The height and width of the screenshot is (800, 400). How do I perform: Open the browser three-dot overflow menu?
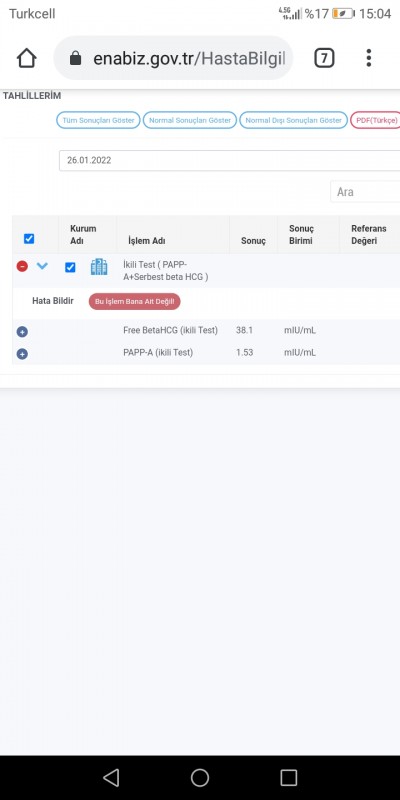tap(369, 58)
